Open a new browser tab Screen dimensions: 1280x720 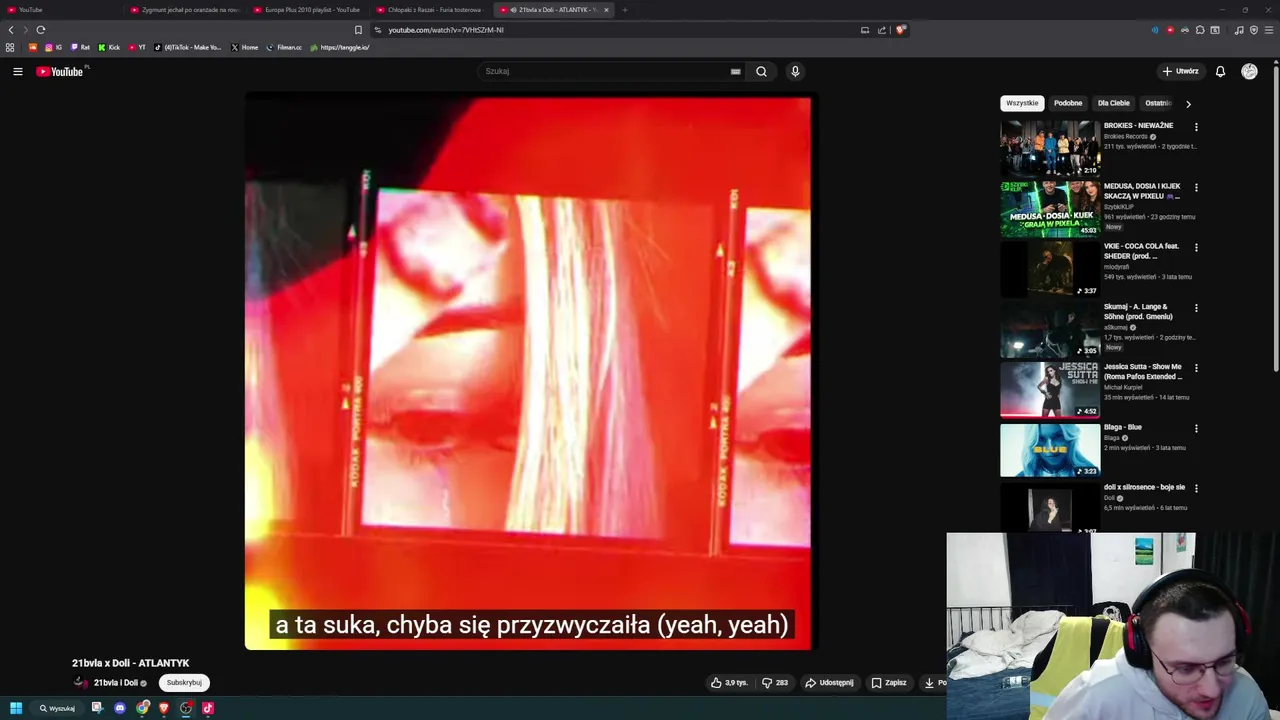point(625,10)
